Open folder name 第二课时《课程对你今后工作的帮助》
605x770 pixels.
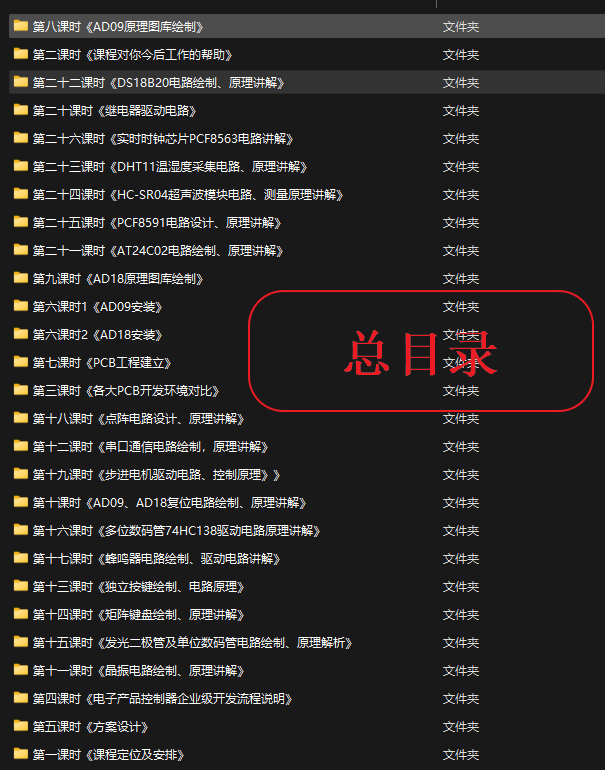pyautogui.click(x=133, y=55)
